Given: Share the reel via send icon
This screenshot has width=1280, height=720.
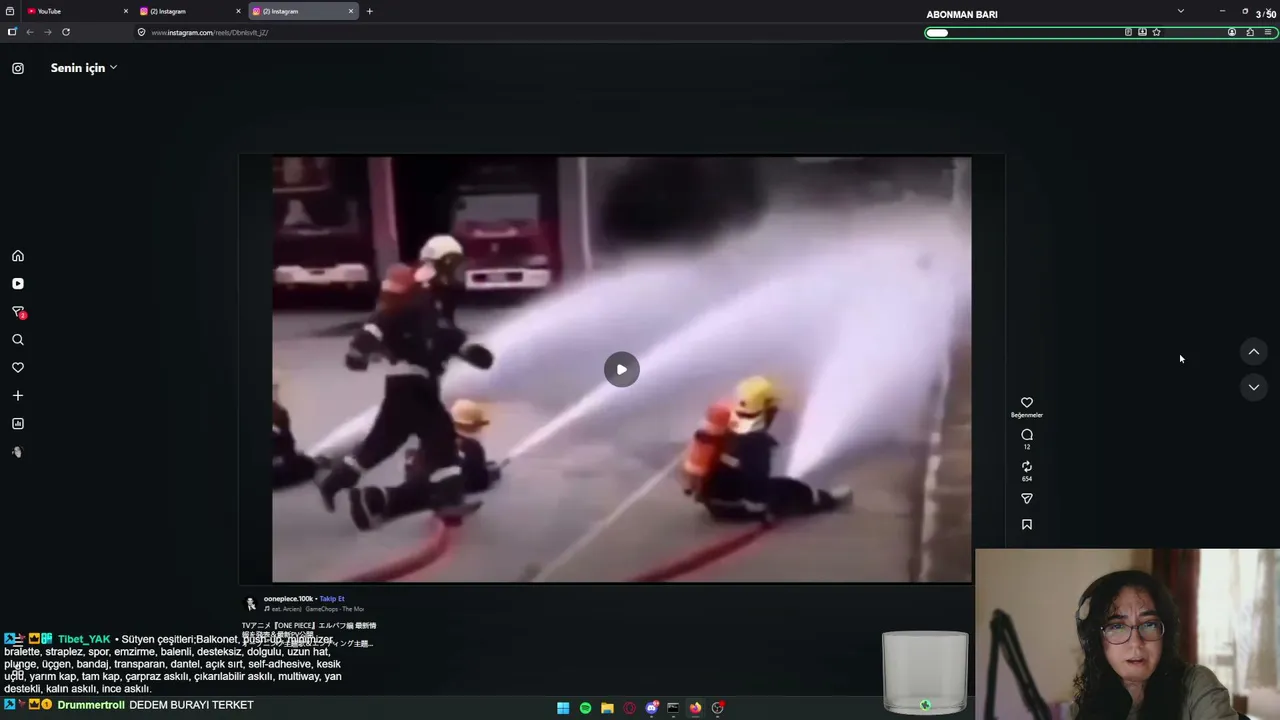Looking at the screenshot, I should pyautogui.click(x=1027, y=499).
